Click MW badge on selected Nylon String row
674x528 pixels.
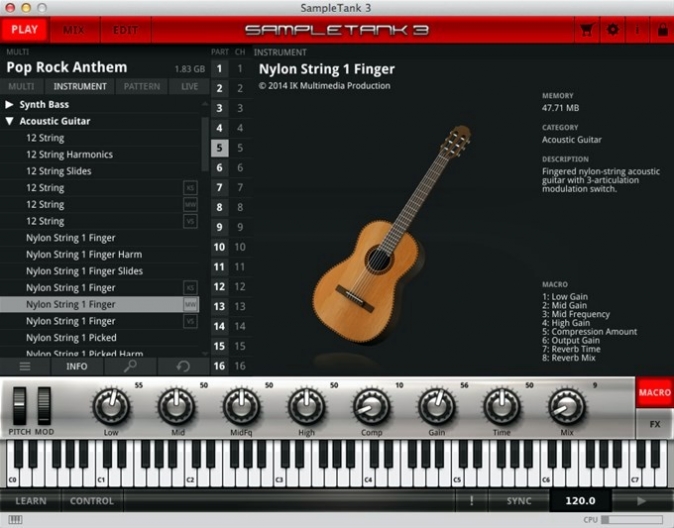pyautogui.click(x=190, y=304)
